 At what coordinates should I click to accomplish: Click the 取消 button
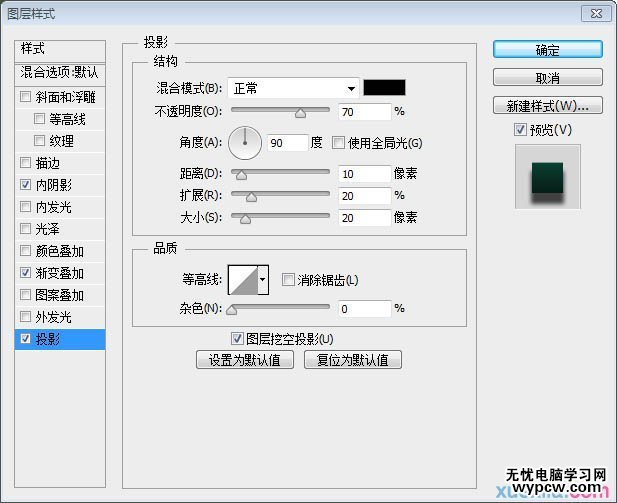(x=547, y=78)
